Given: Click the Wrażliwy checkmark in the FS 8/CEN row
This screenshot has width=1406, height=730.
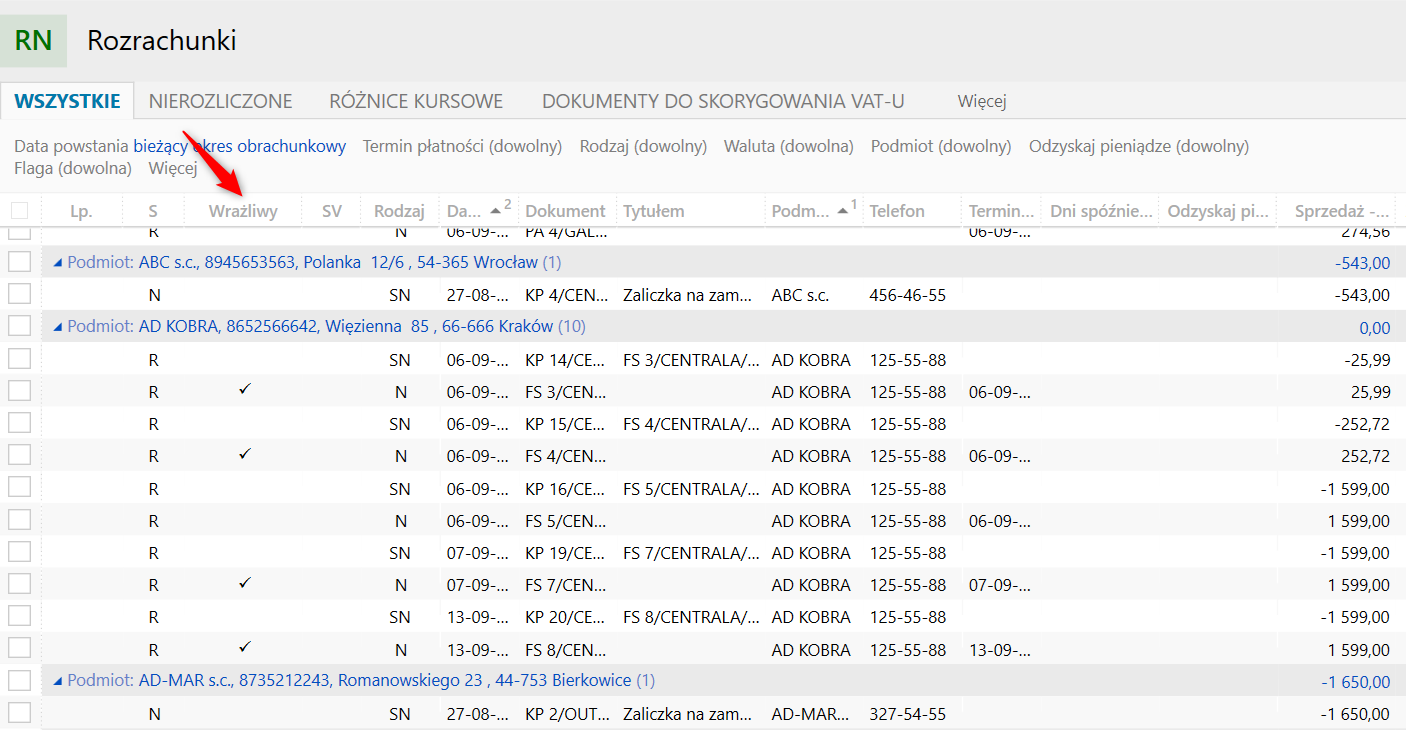Looking at the screenshot, I should pos(245,647).
